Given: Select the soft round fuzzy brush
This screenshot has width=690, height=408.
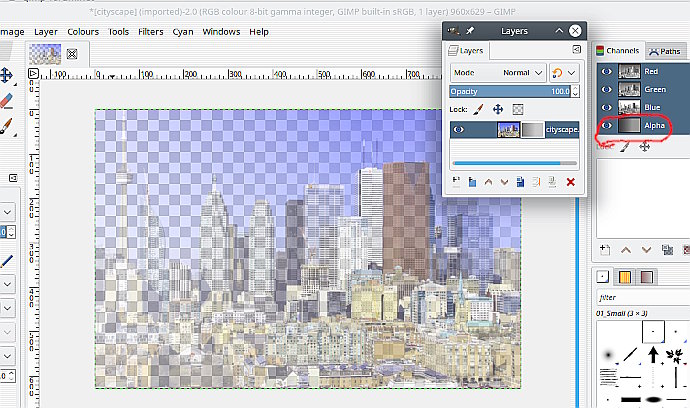Looking at the screenshot, I should [x=609, y=355].
